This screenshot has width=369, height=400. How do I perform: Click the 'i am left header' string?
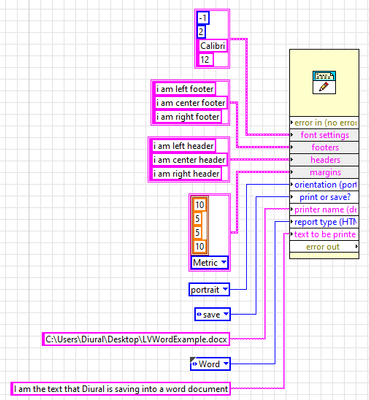tap(183, 146)
